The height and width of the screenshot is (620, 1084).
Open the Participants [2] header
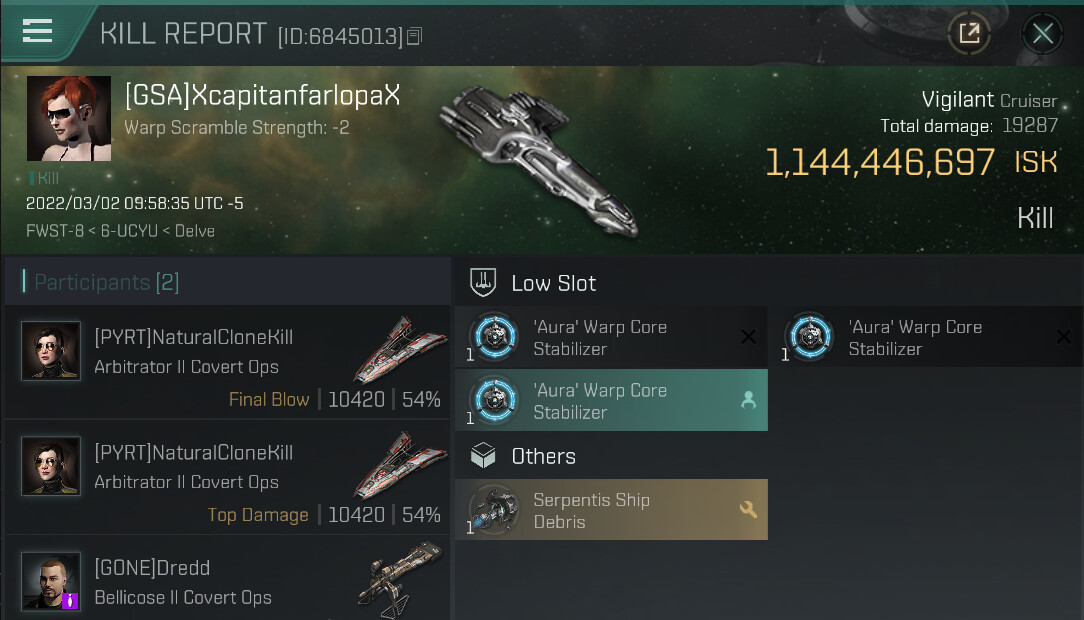107,283
